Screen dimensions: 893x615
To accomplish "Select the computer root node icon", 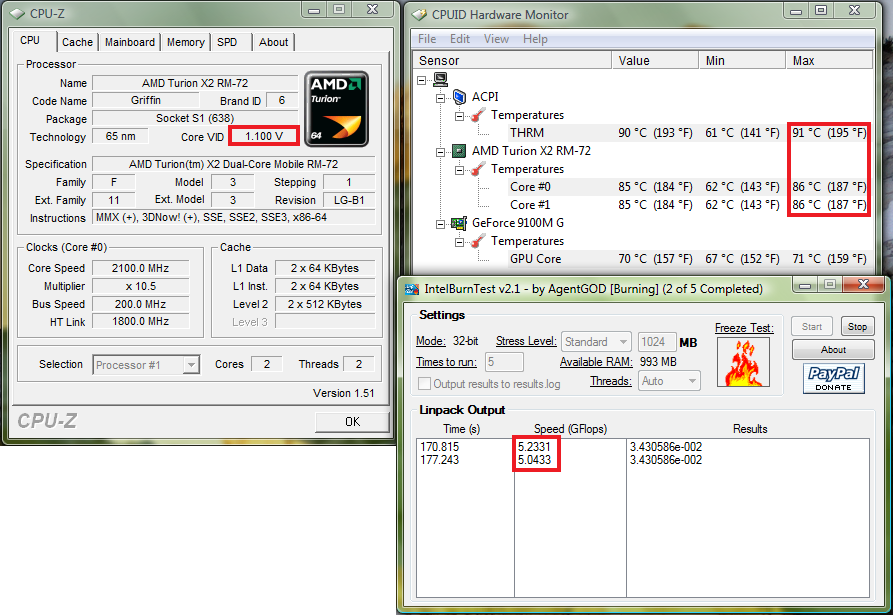I will [x=440, y=79].
